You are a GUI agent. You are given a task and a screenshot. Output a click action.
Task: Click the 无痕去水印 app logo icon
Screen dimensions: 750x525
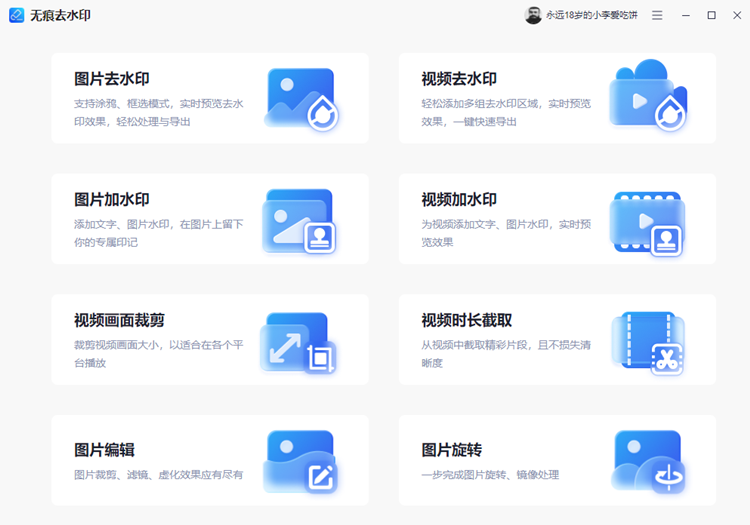(16, 15)
